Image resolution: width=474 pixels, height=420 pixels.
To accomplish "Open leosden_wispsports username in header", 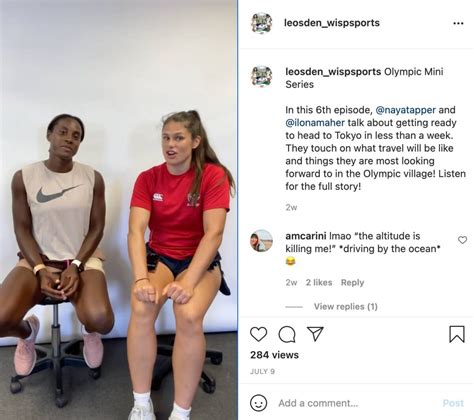I will click(x=332, y=23).
